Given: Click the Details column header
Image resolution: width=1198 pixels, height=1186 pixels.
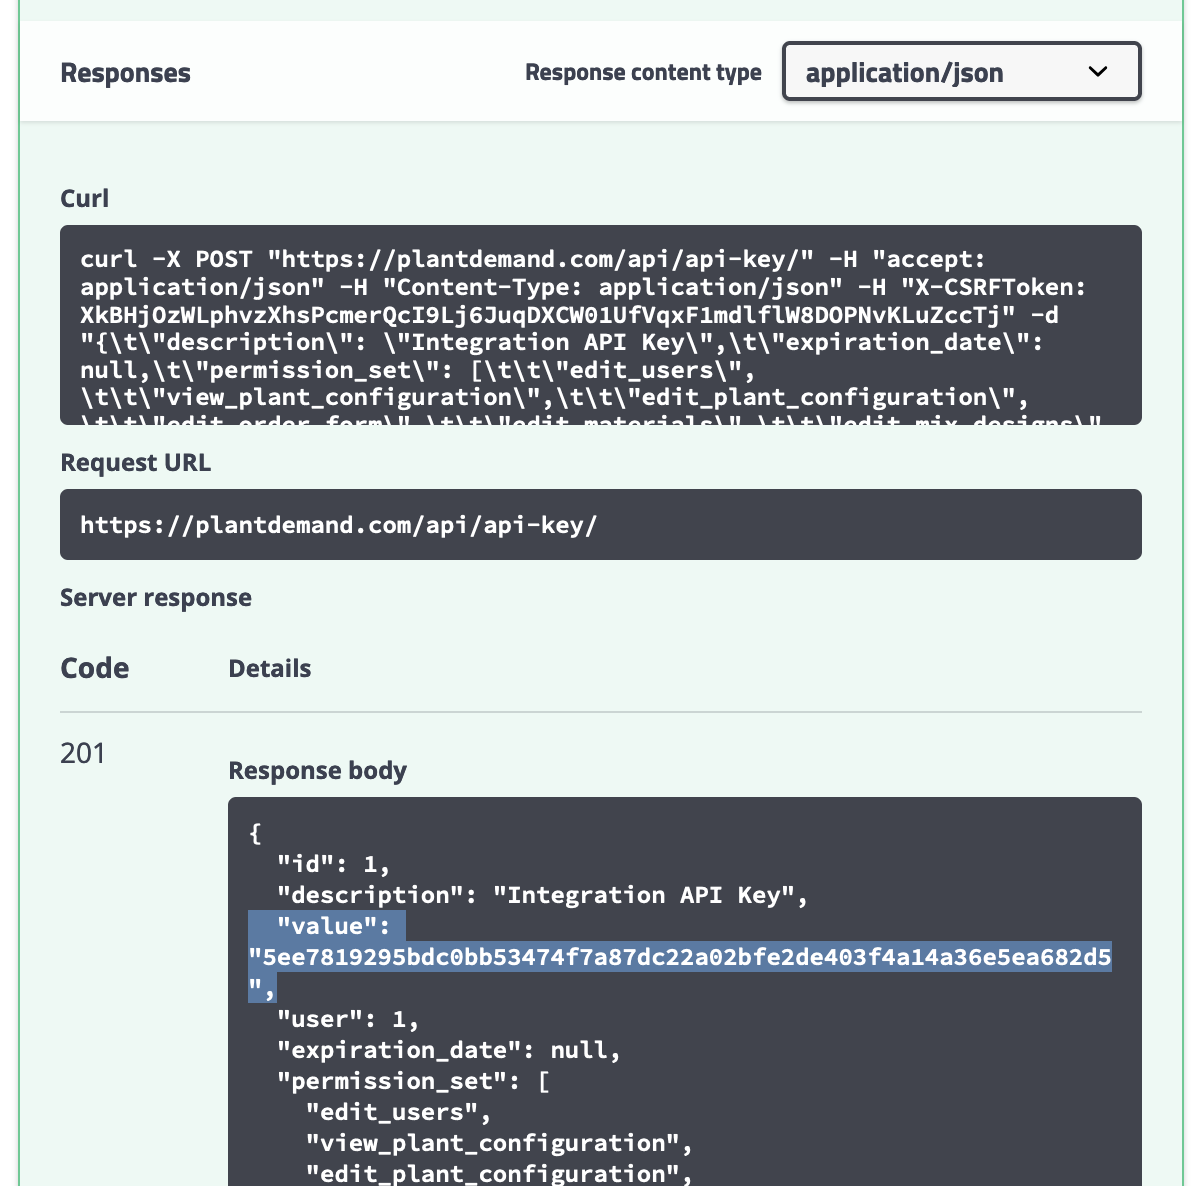Looking at the screenshot, I should tap(270, 668).
